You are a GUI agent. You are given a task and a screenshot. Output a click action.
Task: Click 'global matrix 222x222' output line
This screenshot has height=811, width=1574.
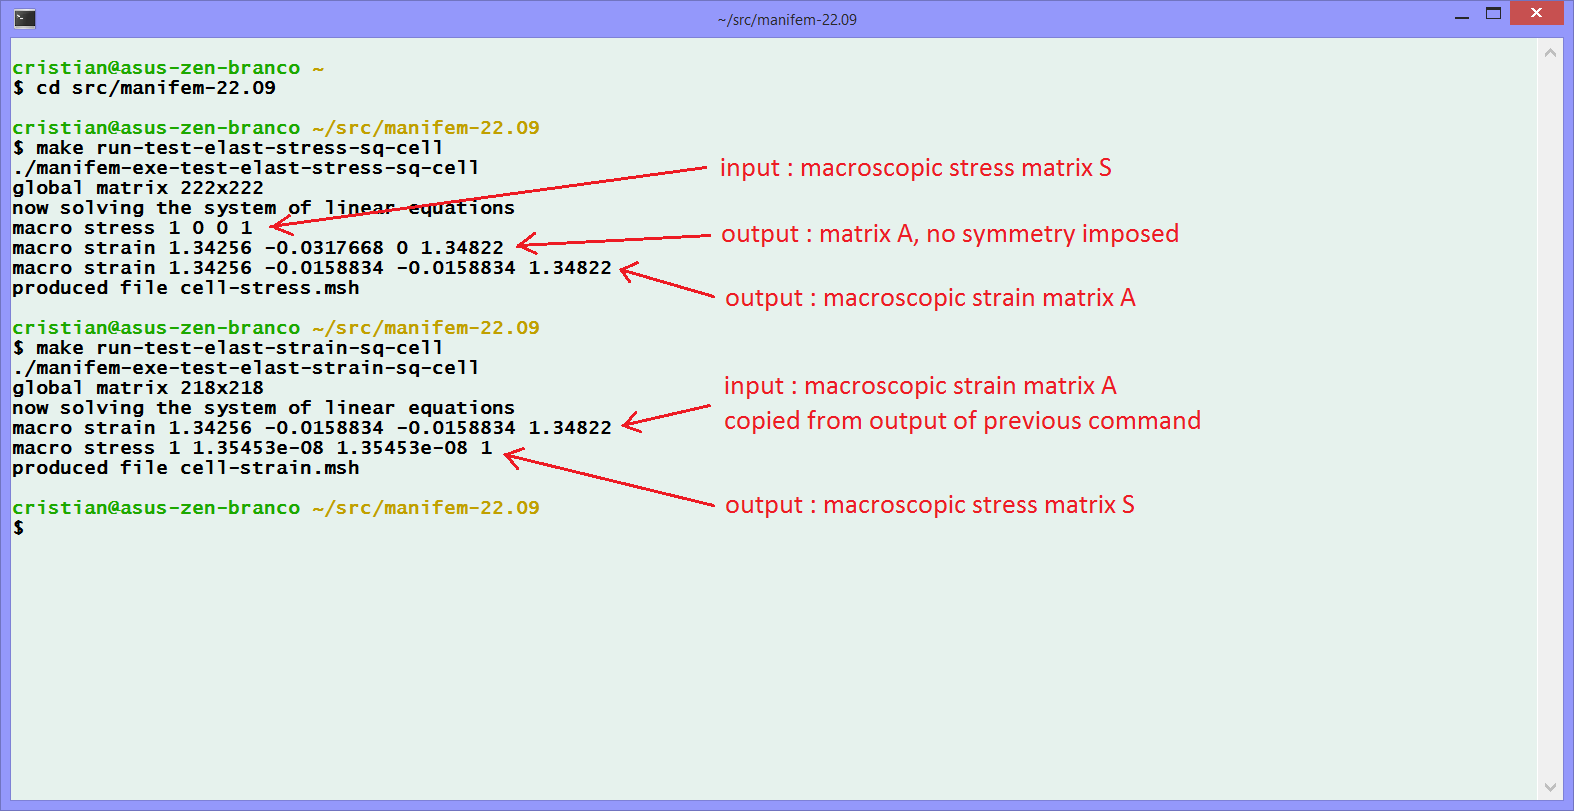138,188
